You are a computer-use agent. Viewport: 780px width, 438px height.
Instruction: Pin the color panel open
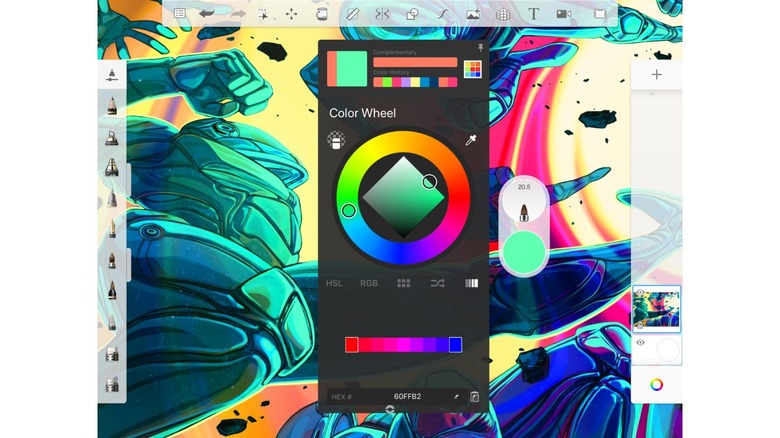coord(480,48)
